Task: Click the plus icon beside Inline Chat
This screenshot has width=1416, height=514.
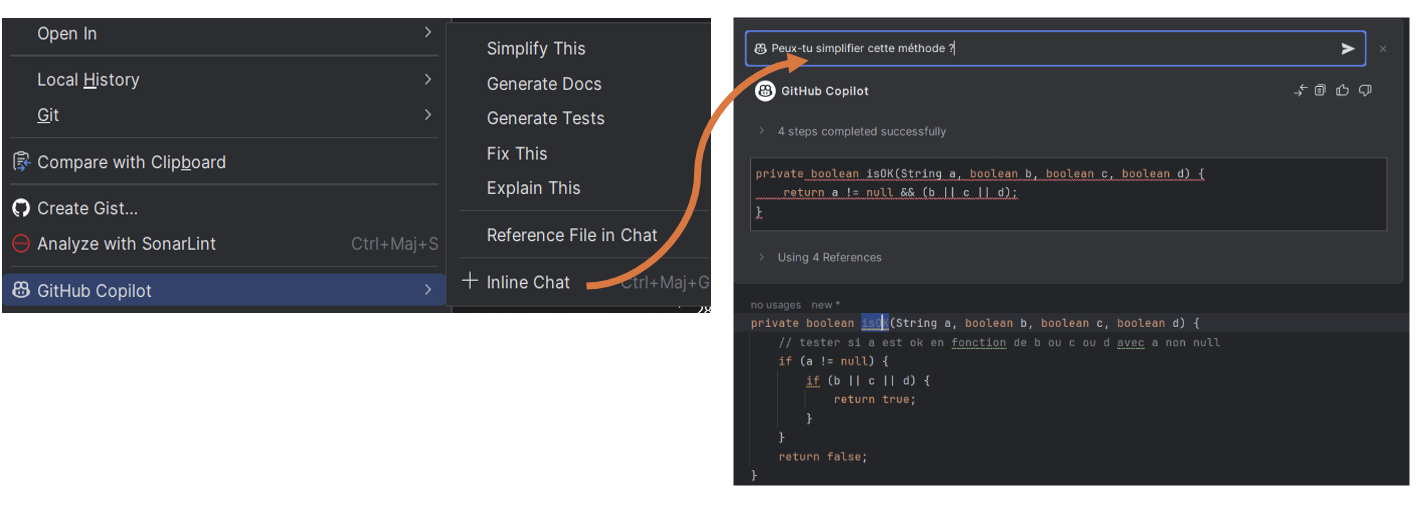Action: pyautogui.click(x=470, y=282)
